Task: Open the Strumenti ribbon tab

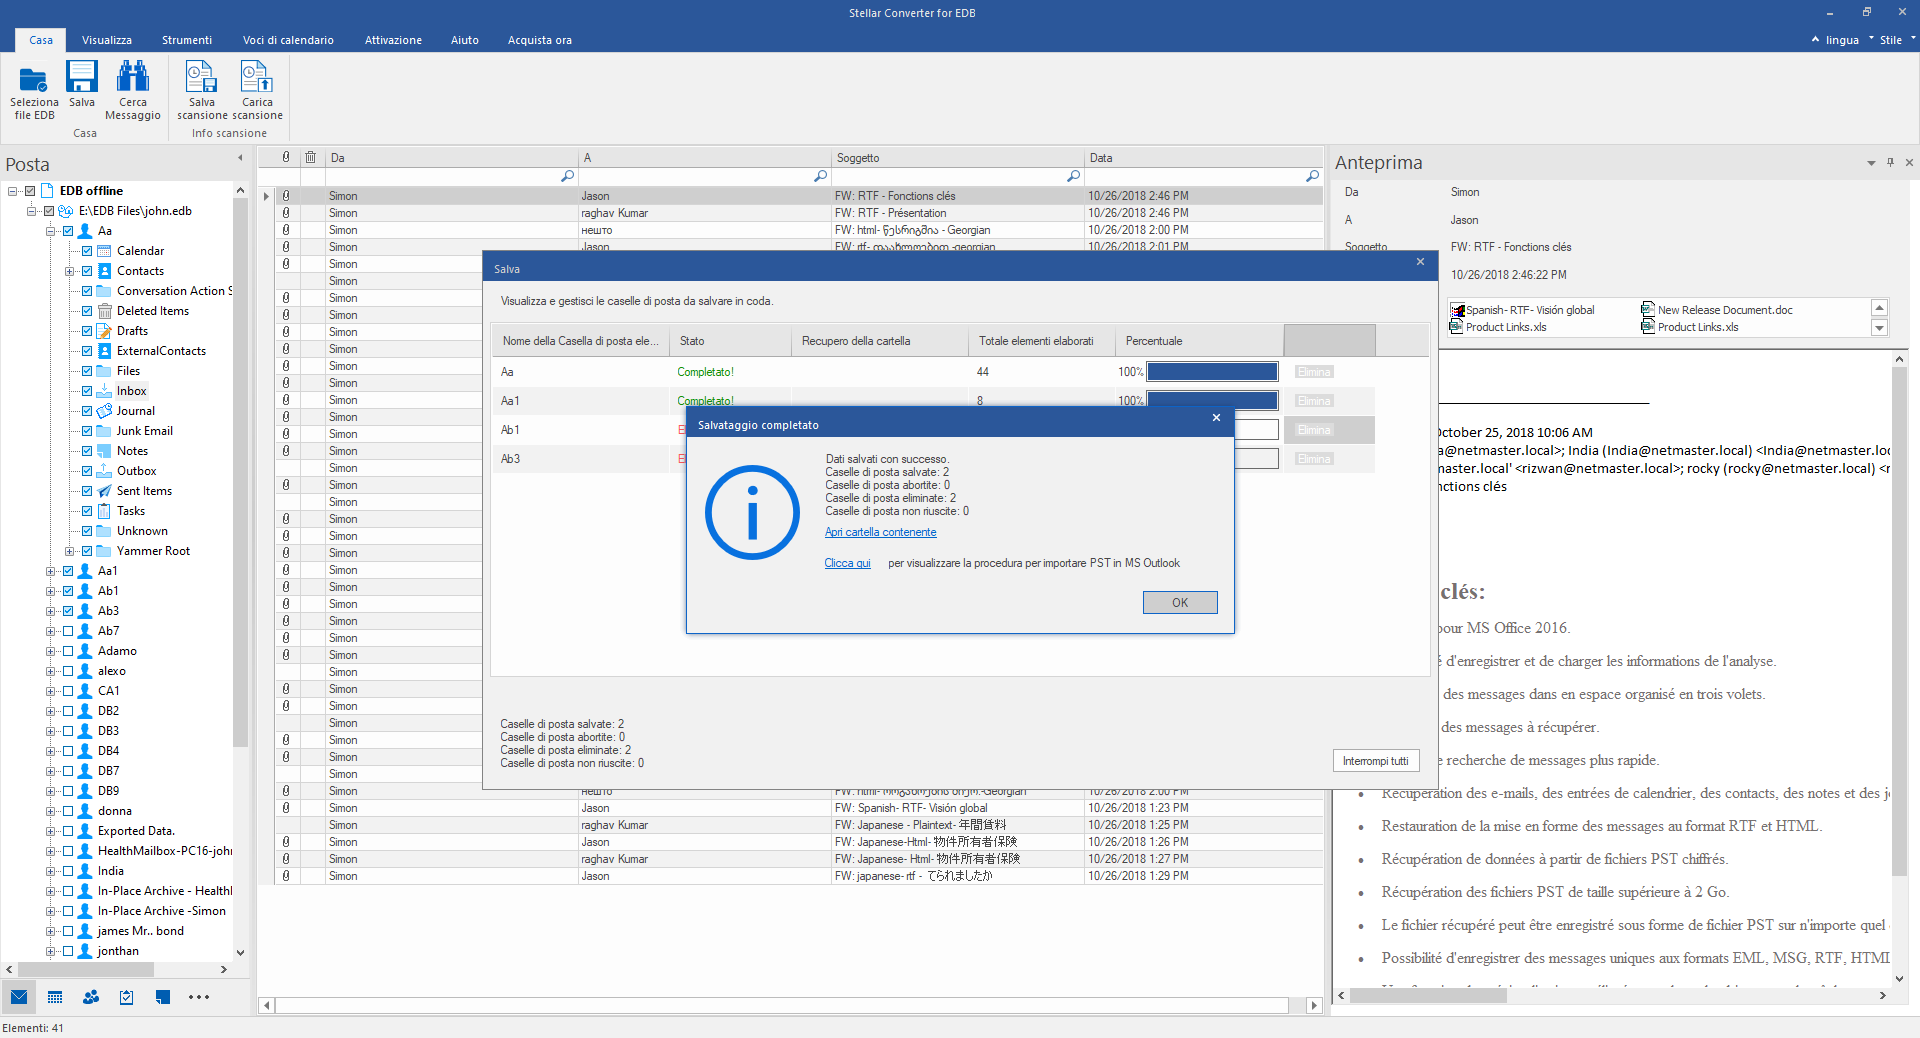Action: pos(187,40)
